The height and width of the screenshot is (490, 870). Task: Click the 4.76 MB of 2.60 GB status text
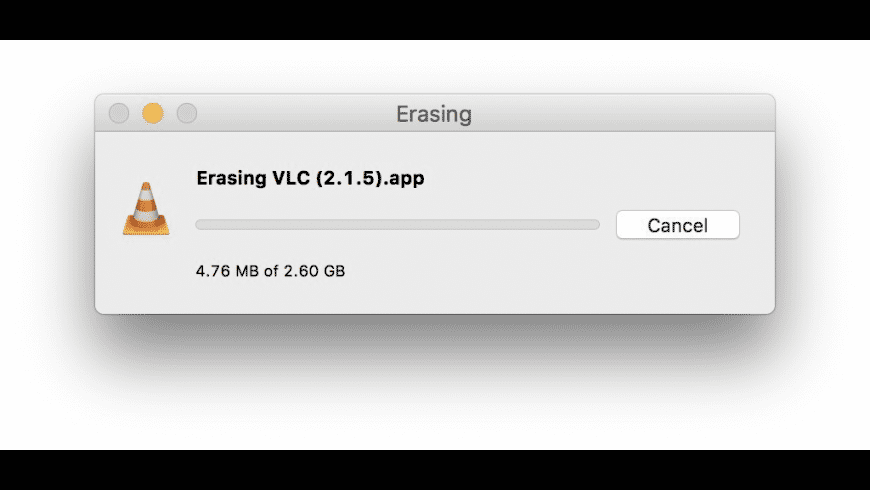coord(270,271)
